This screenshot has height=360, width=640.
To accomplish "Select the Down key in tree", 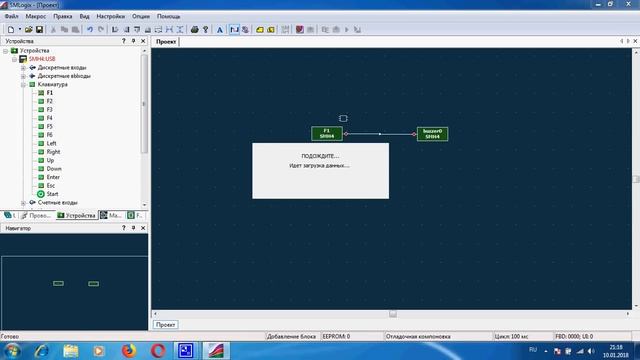I will tap(54, 169).
